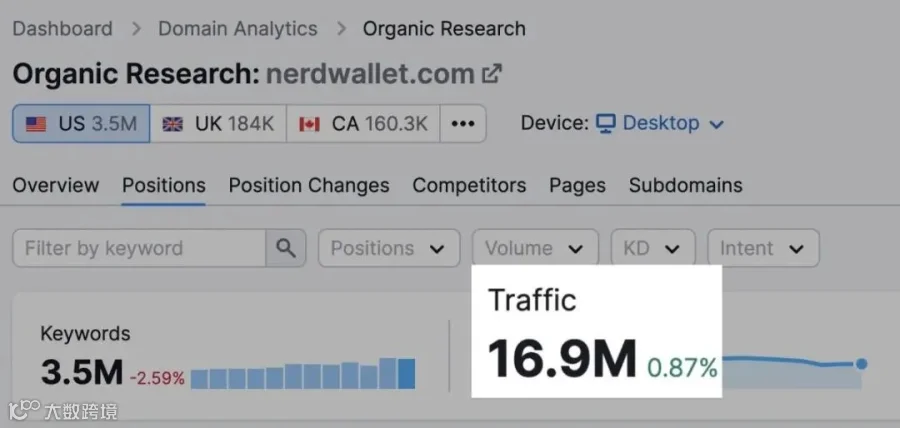Switch to the Competitors tab

click(469, 185)
